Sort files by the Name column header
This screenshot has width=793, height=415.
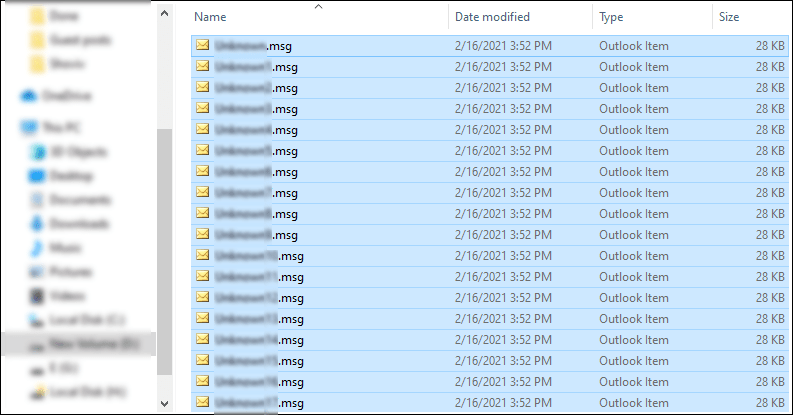tap(210, 17)
